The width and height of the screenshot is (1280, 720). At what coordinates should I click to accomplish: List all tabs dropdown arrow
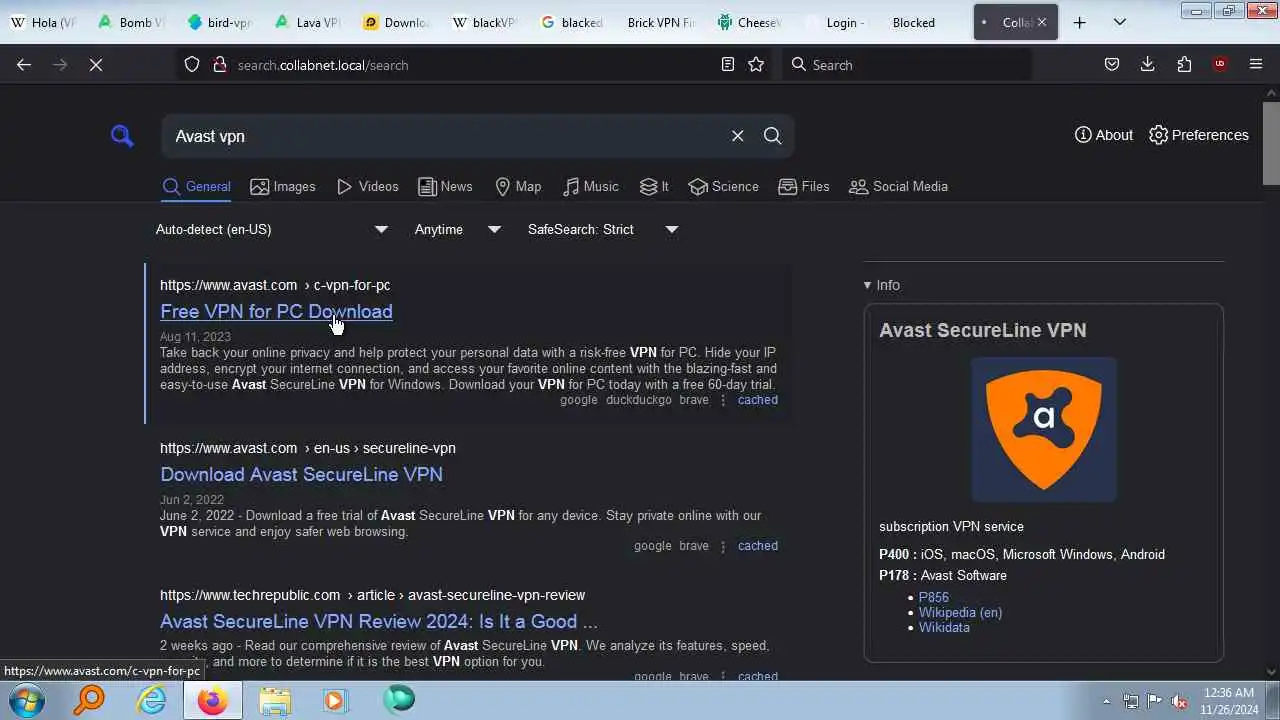pyautogui.click(x=1119, y=22)
